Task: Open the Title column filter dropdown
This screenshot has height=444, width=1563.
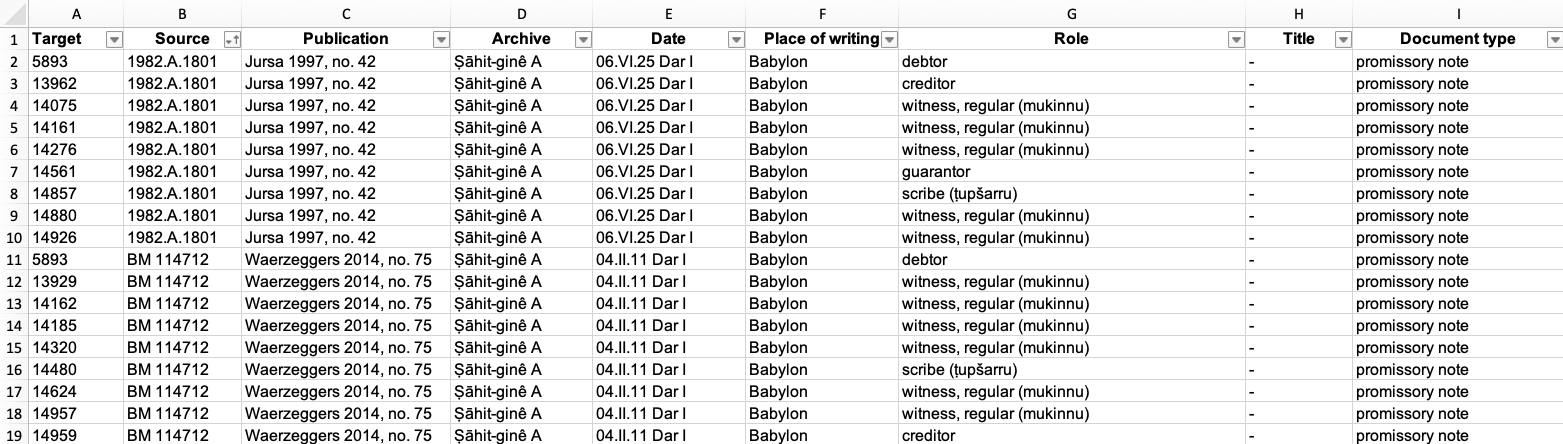Action: pyautogui.click(x=1343, y=39)
